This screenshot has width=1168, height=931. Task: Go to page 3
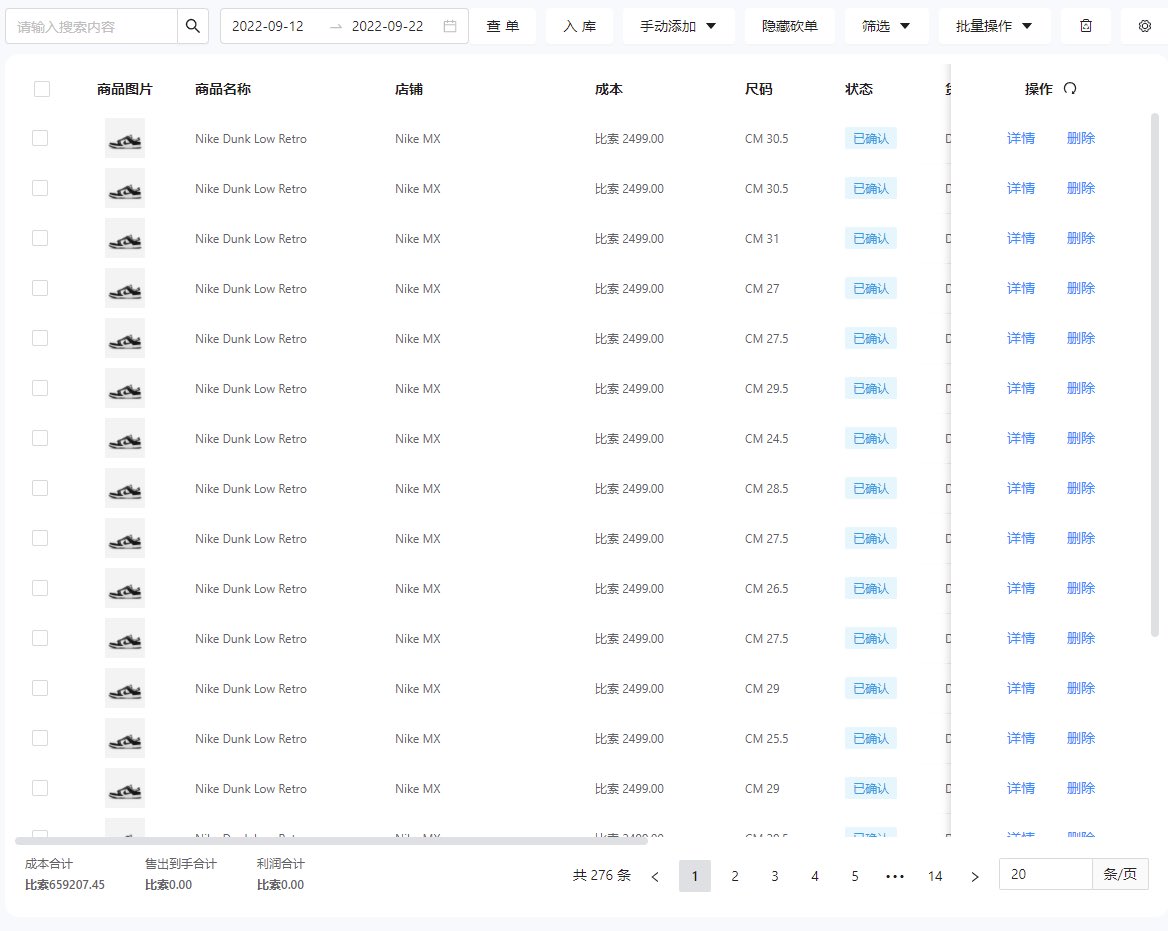pos(775,877)
